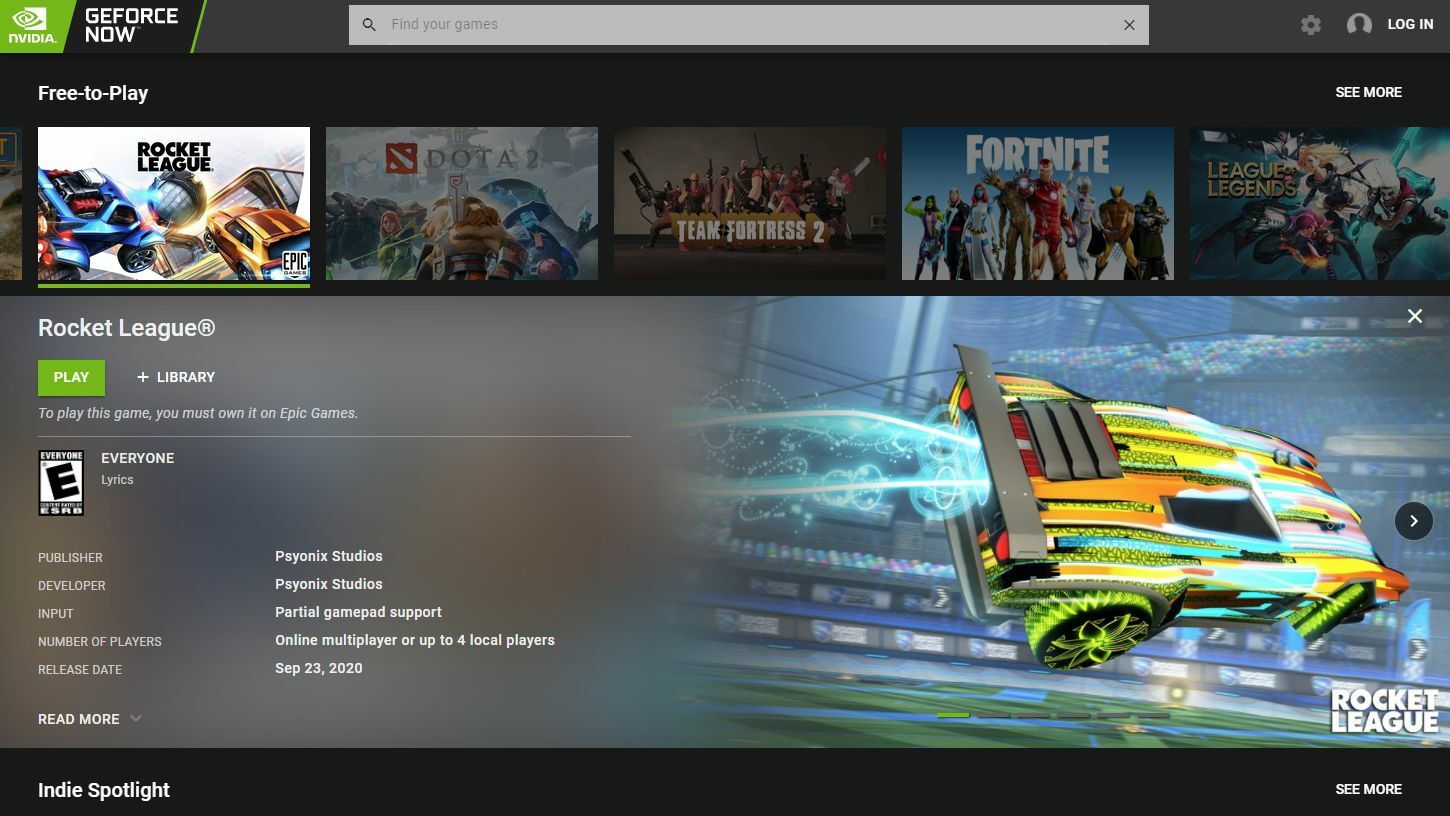
Task: Click the Free-to-Play section heading
Action: coord(93,93)
